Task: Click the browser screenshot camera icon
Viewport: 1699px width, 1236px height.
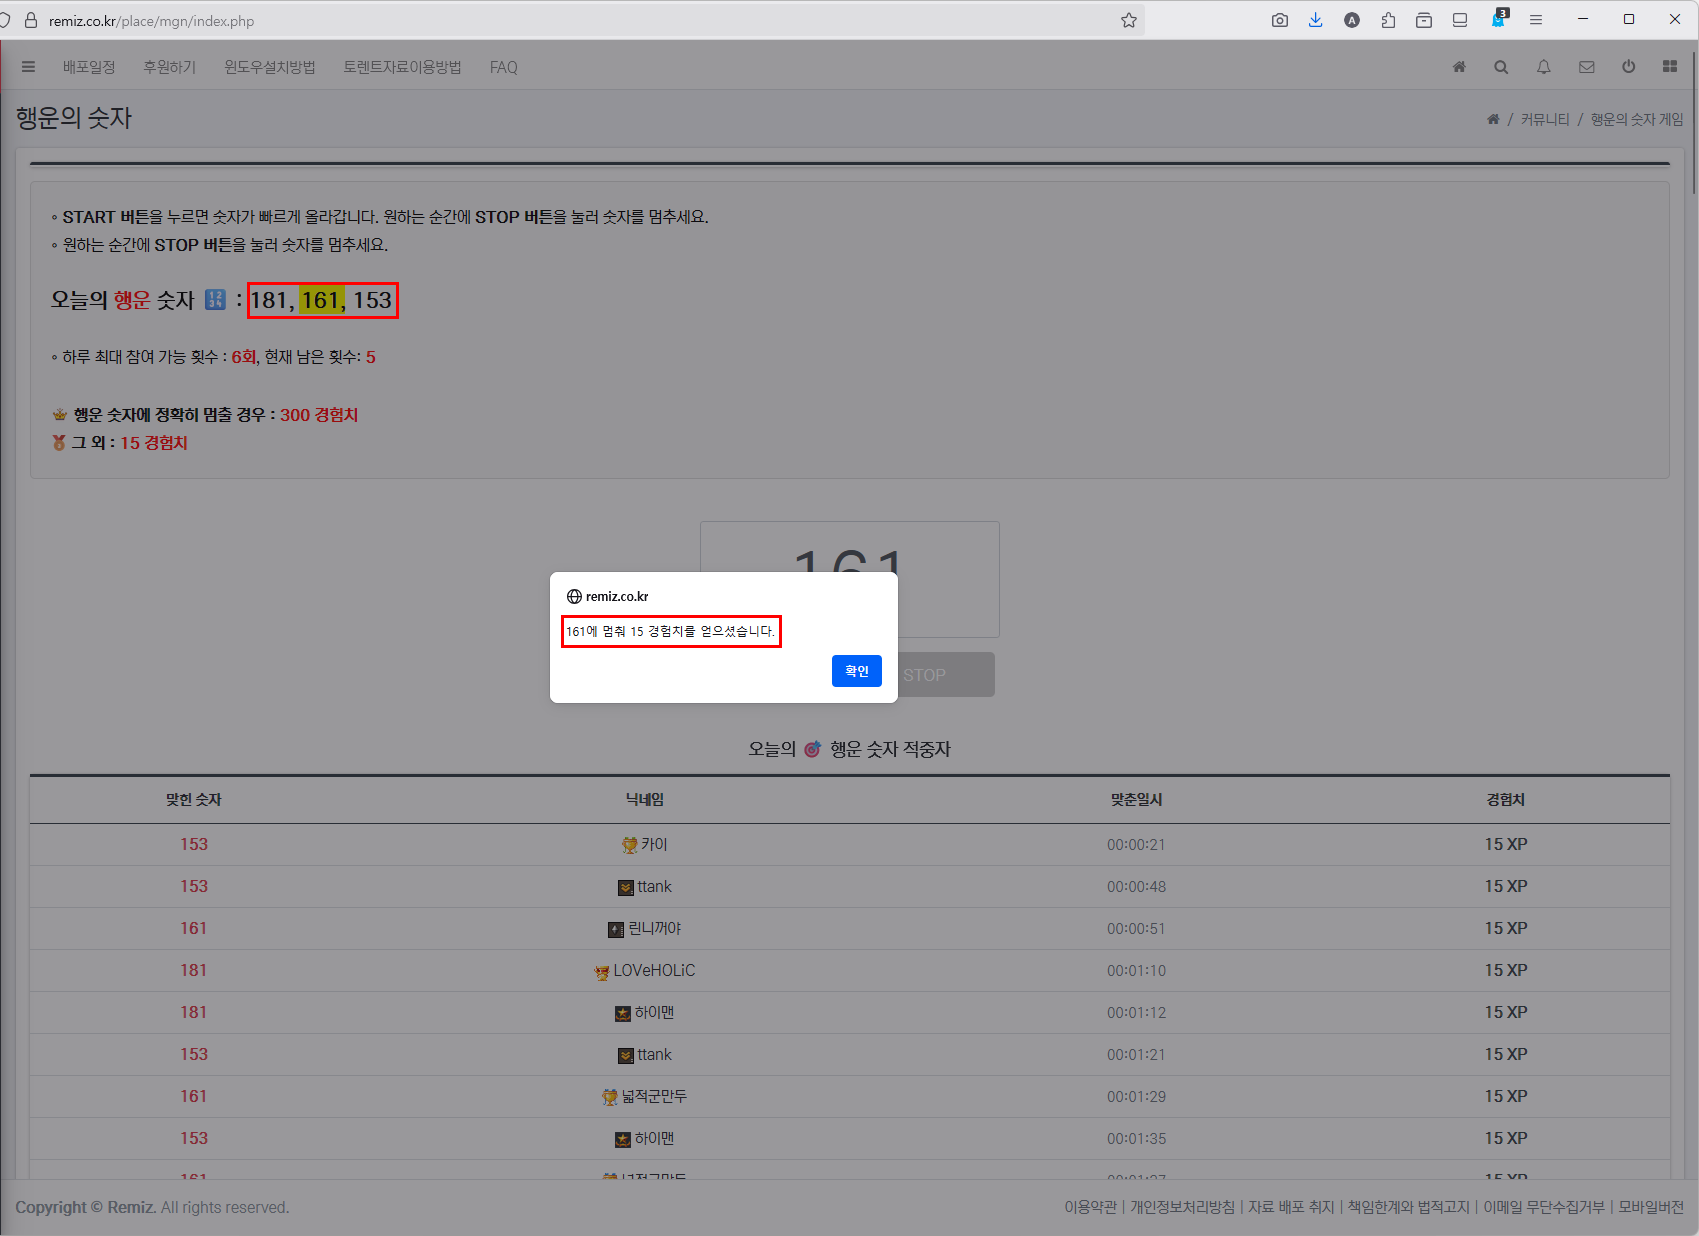Action: pos(1280,20)
